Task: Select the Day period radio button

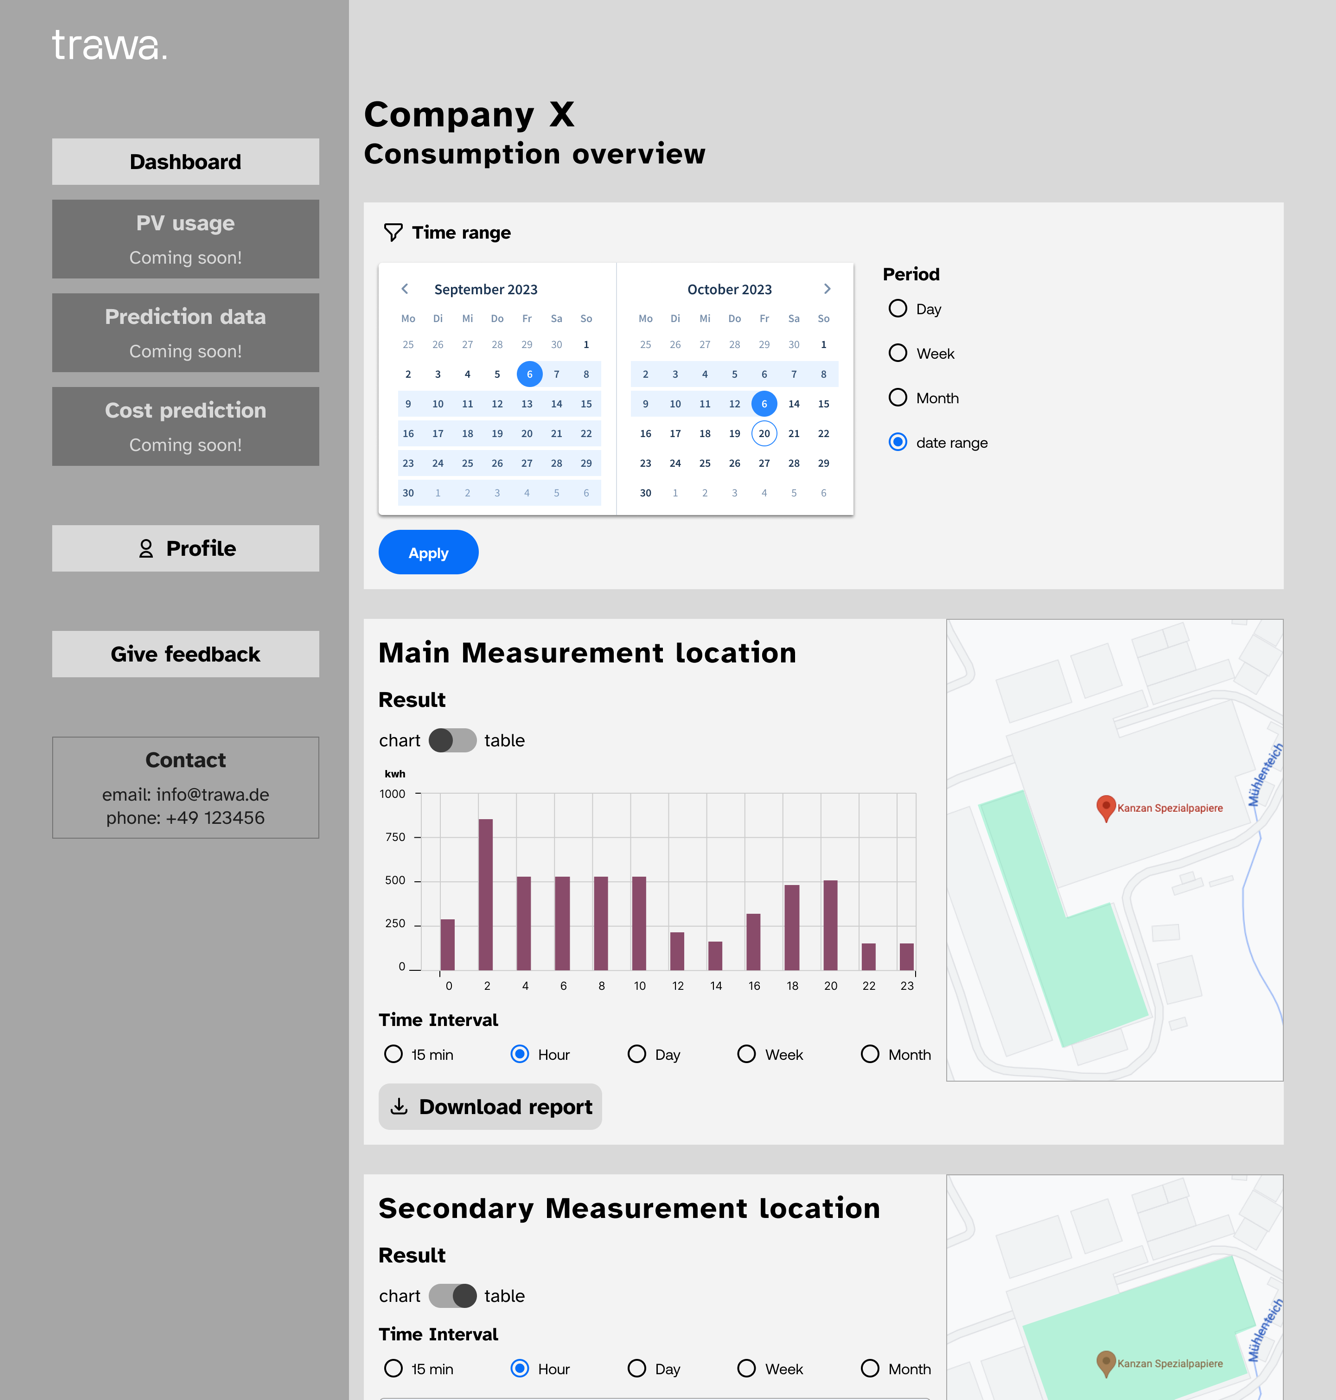Action: click(x=898, y=309)
